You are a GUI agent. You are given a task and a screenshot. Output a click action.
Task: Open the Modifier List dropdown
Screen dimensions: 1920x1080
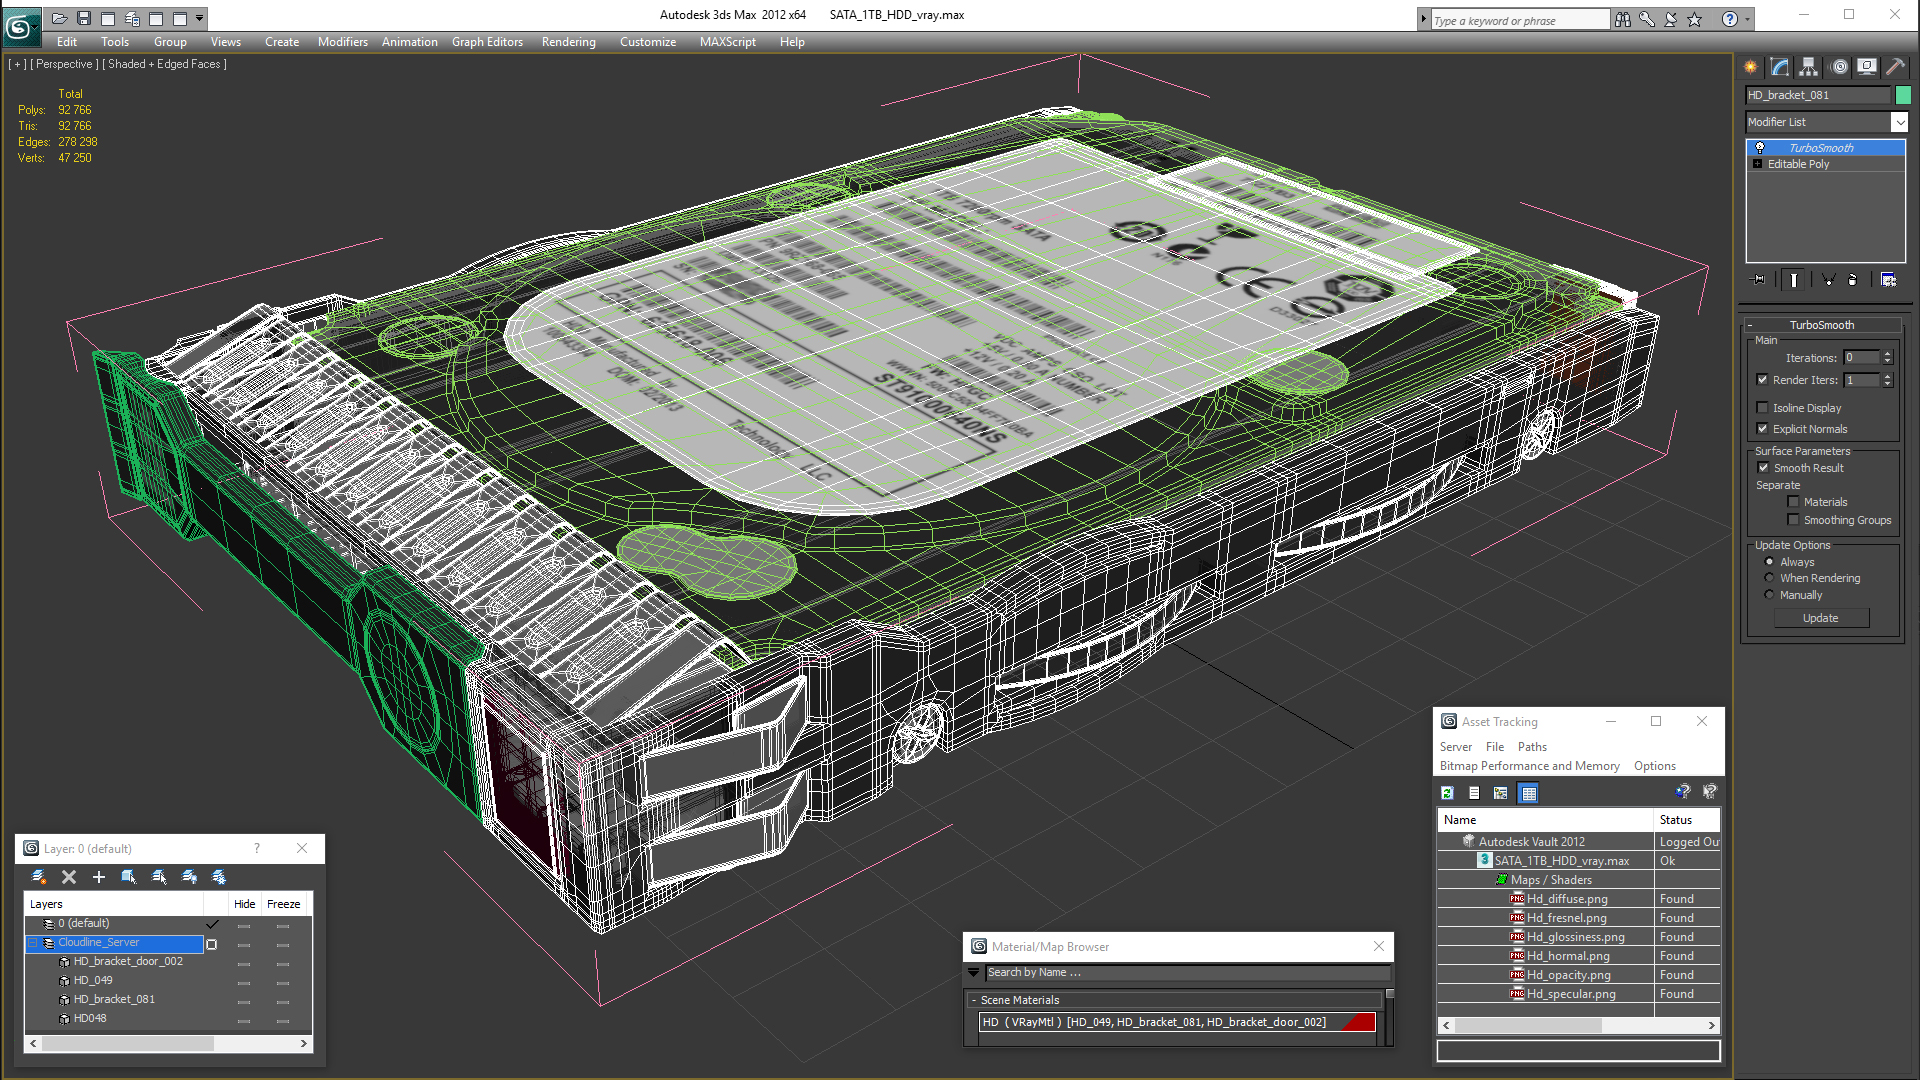[1899, 122]
